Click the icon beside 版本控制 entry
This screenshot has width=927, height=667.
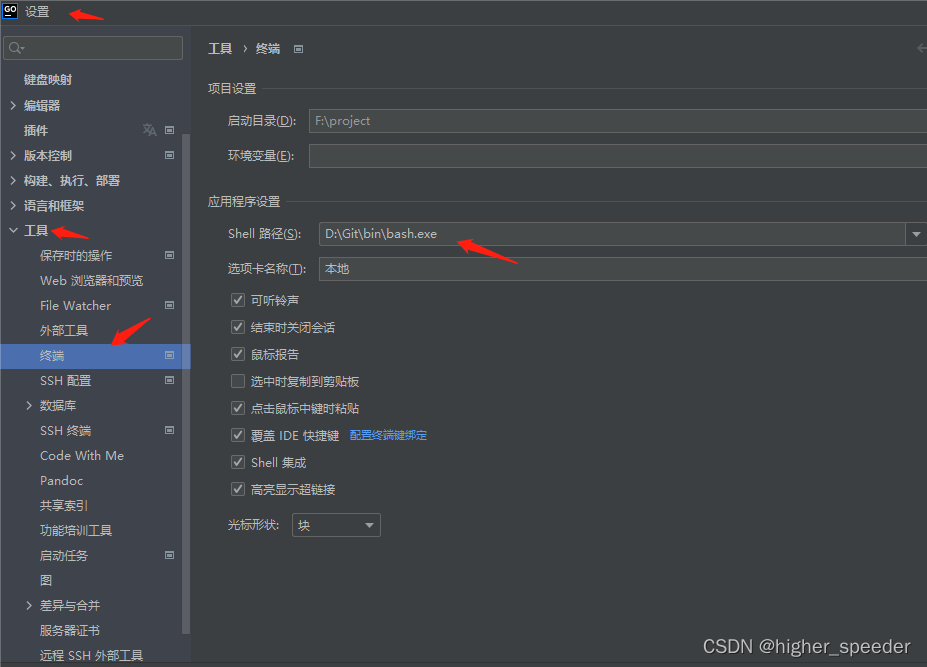170,155
